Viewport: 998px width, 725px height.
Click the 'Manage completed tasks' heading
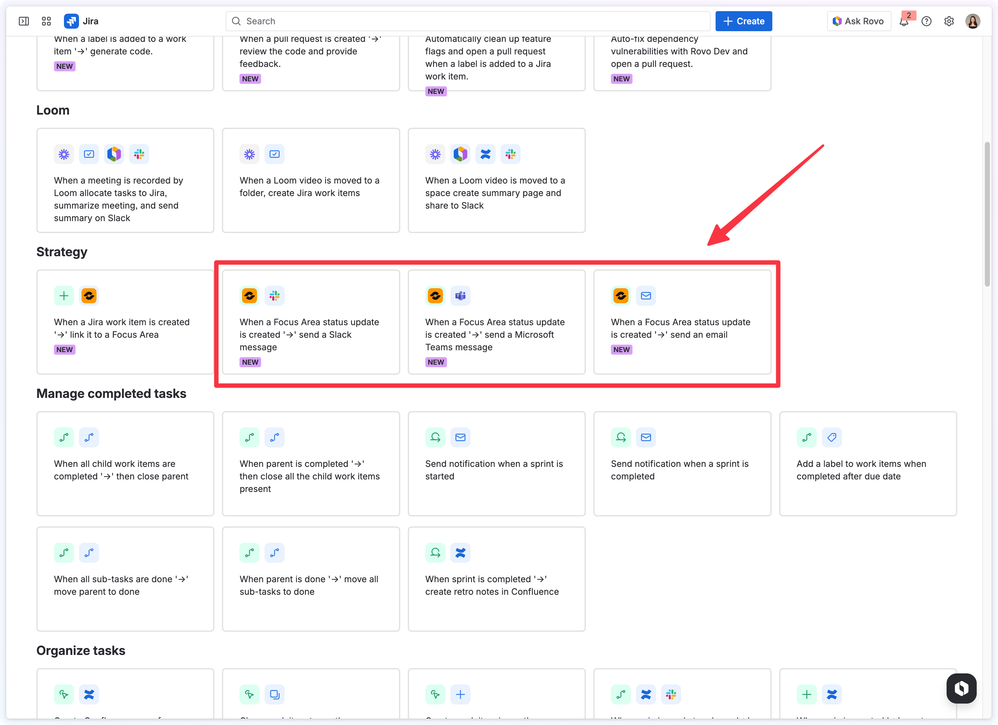[111, 393]
